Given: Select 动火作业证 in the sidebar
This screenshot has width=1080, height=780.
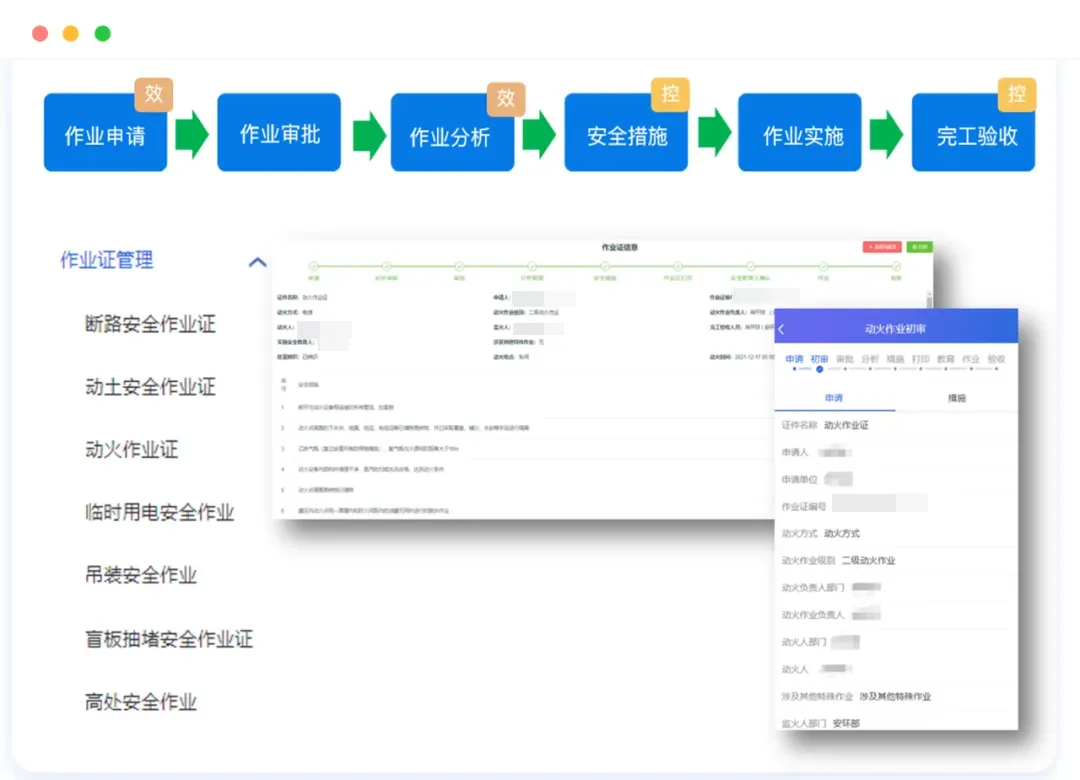Looking at the screenshot, I should [x=132, y=449].
